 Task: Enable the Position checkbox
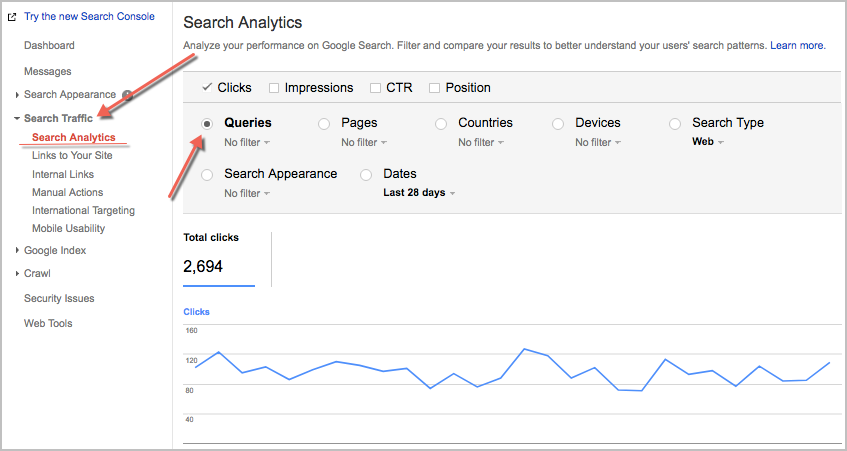[x=434, y=88]
